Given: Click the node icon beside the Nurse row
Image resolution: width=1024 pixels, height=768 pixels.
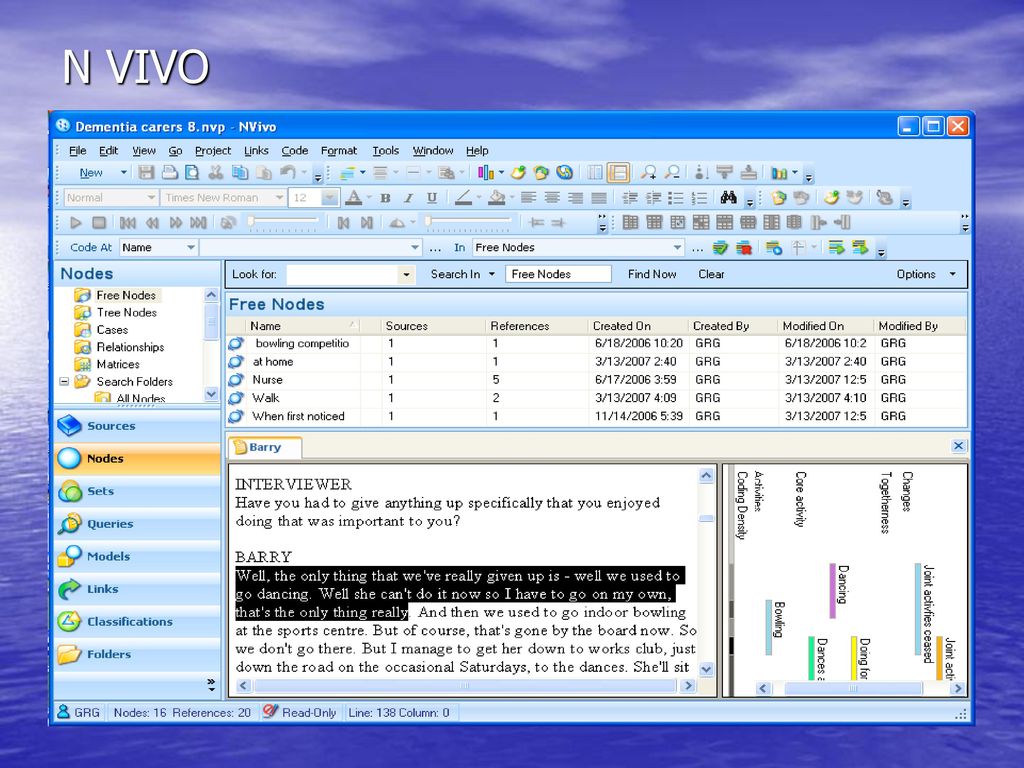Looking at the screenshot, I should click(236, 380).
